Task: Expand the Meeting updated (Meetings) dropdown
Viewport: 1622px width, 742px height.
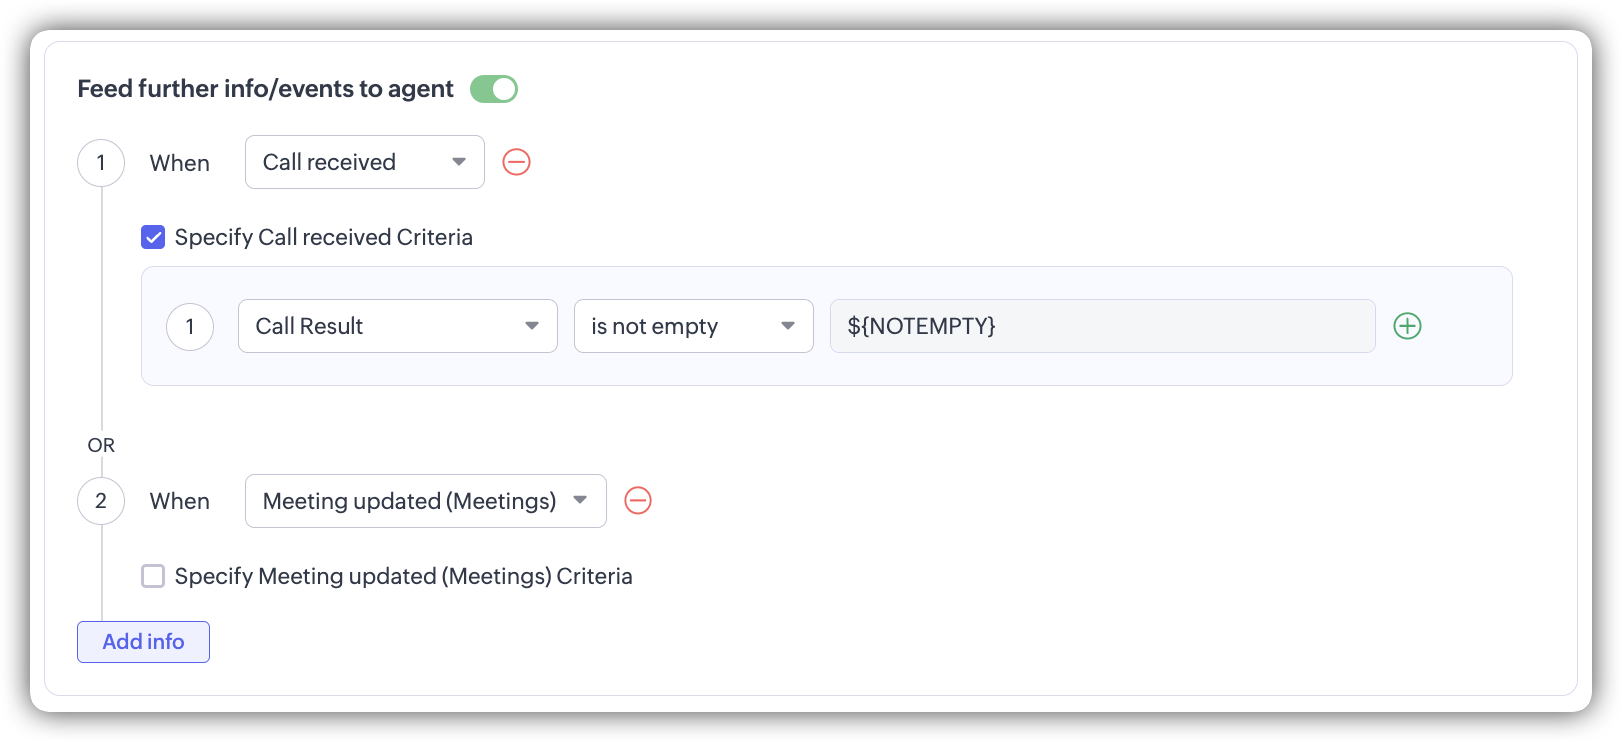Action: pos(425,501)
